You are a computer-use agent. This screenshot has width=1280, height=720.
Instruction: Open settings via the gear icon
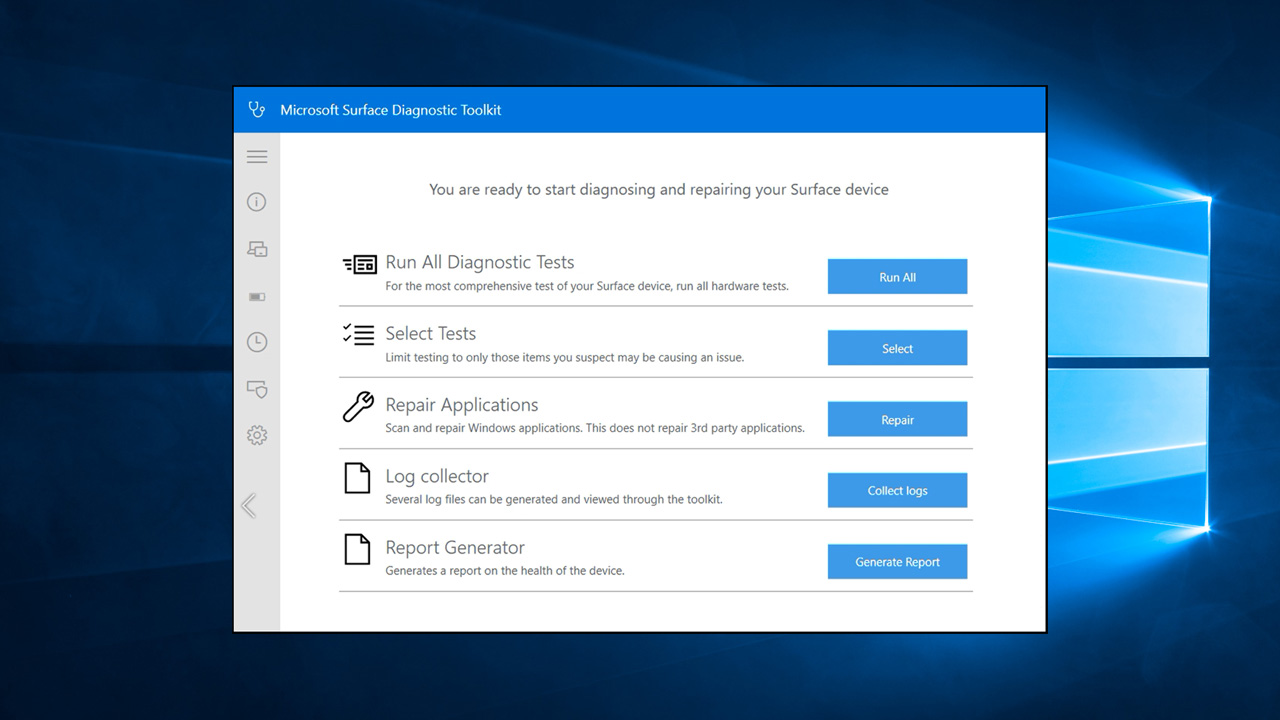pos(257,435)
